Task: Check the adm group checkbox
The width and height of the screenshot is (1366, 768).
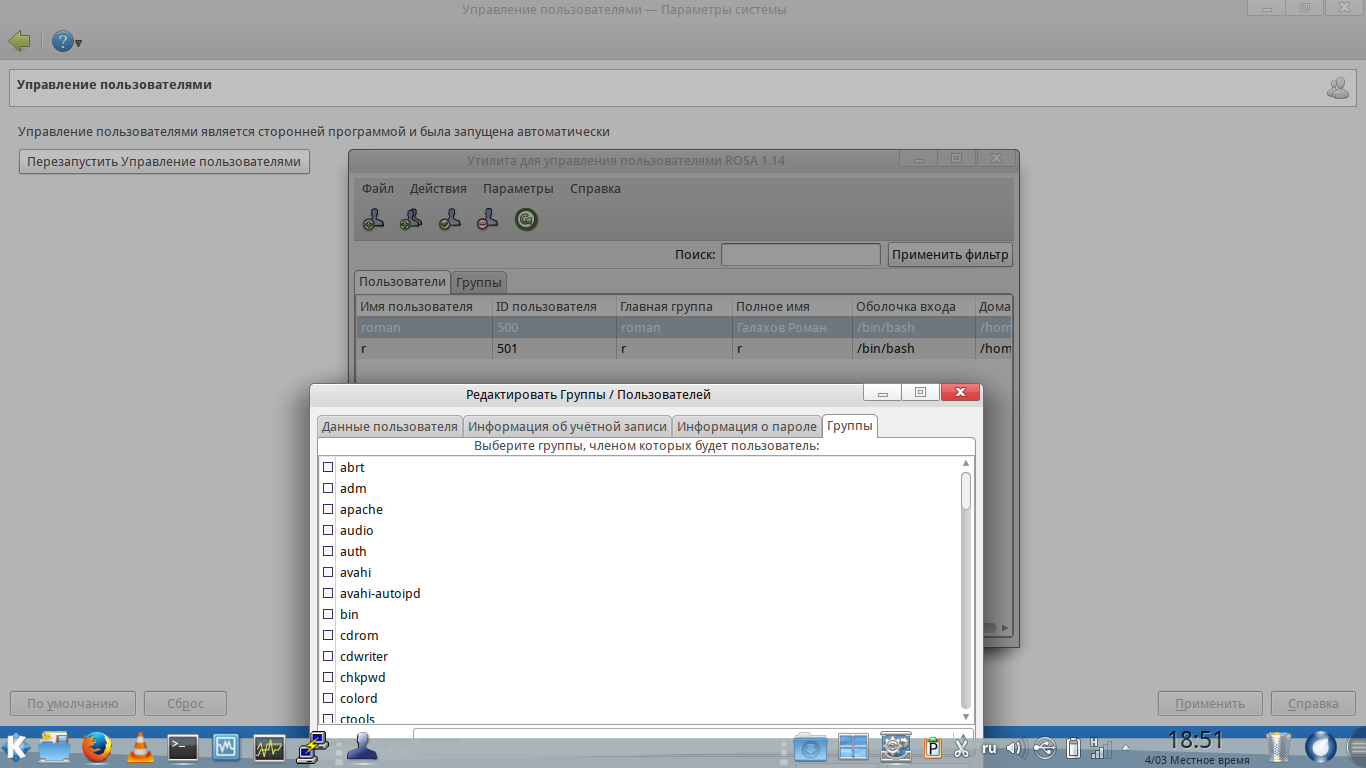Action: point(327,488)
